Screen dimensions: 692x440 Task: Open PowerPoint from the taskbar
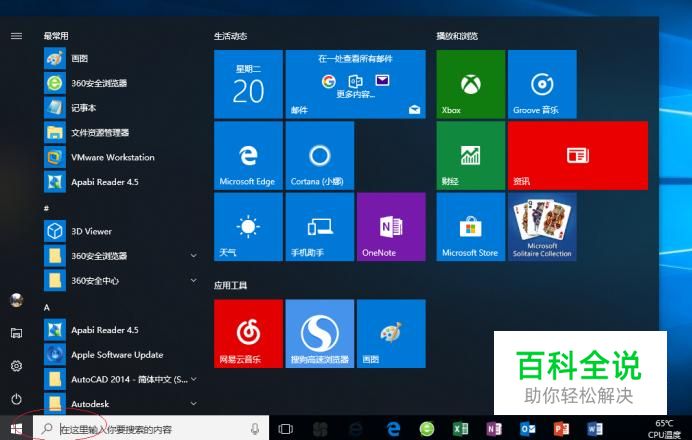coord(561,429)
